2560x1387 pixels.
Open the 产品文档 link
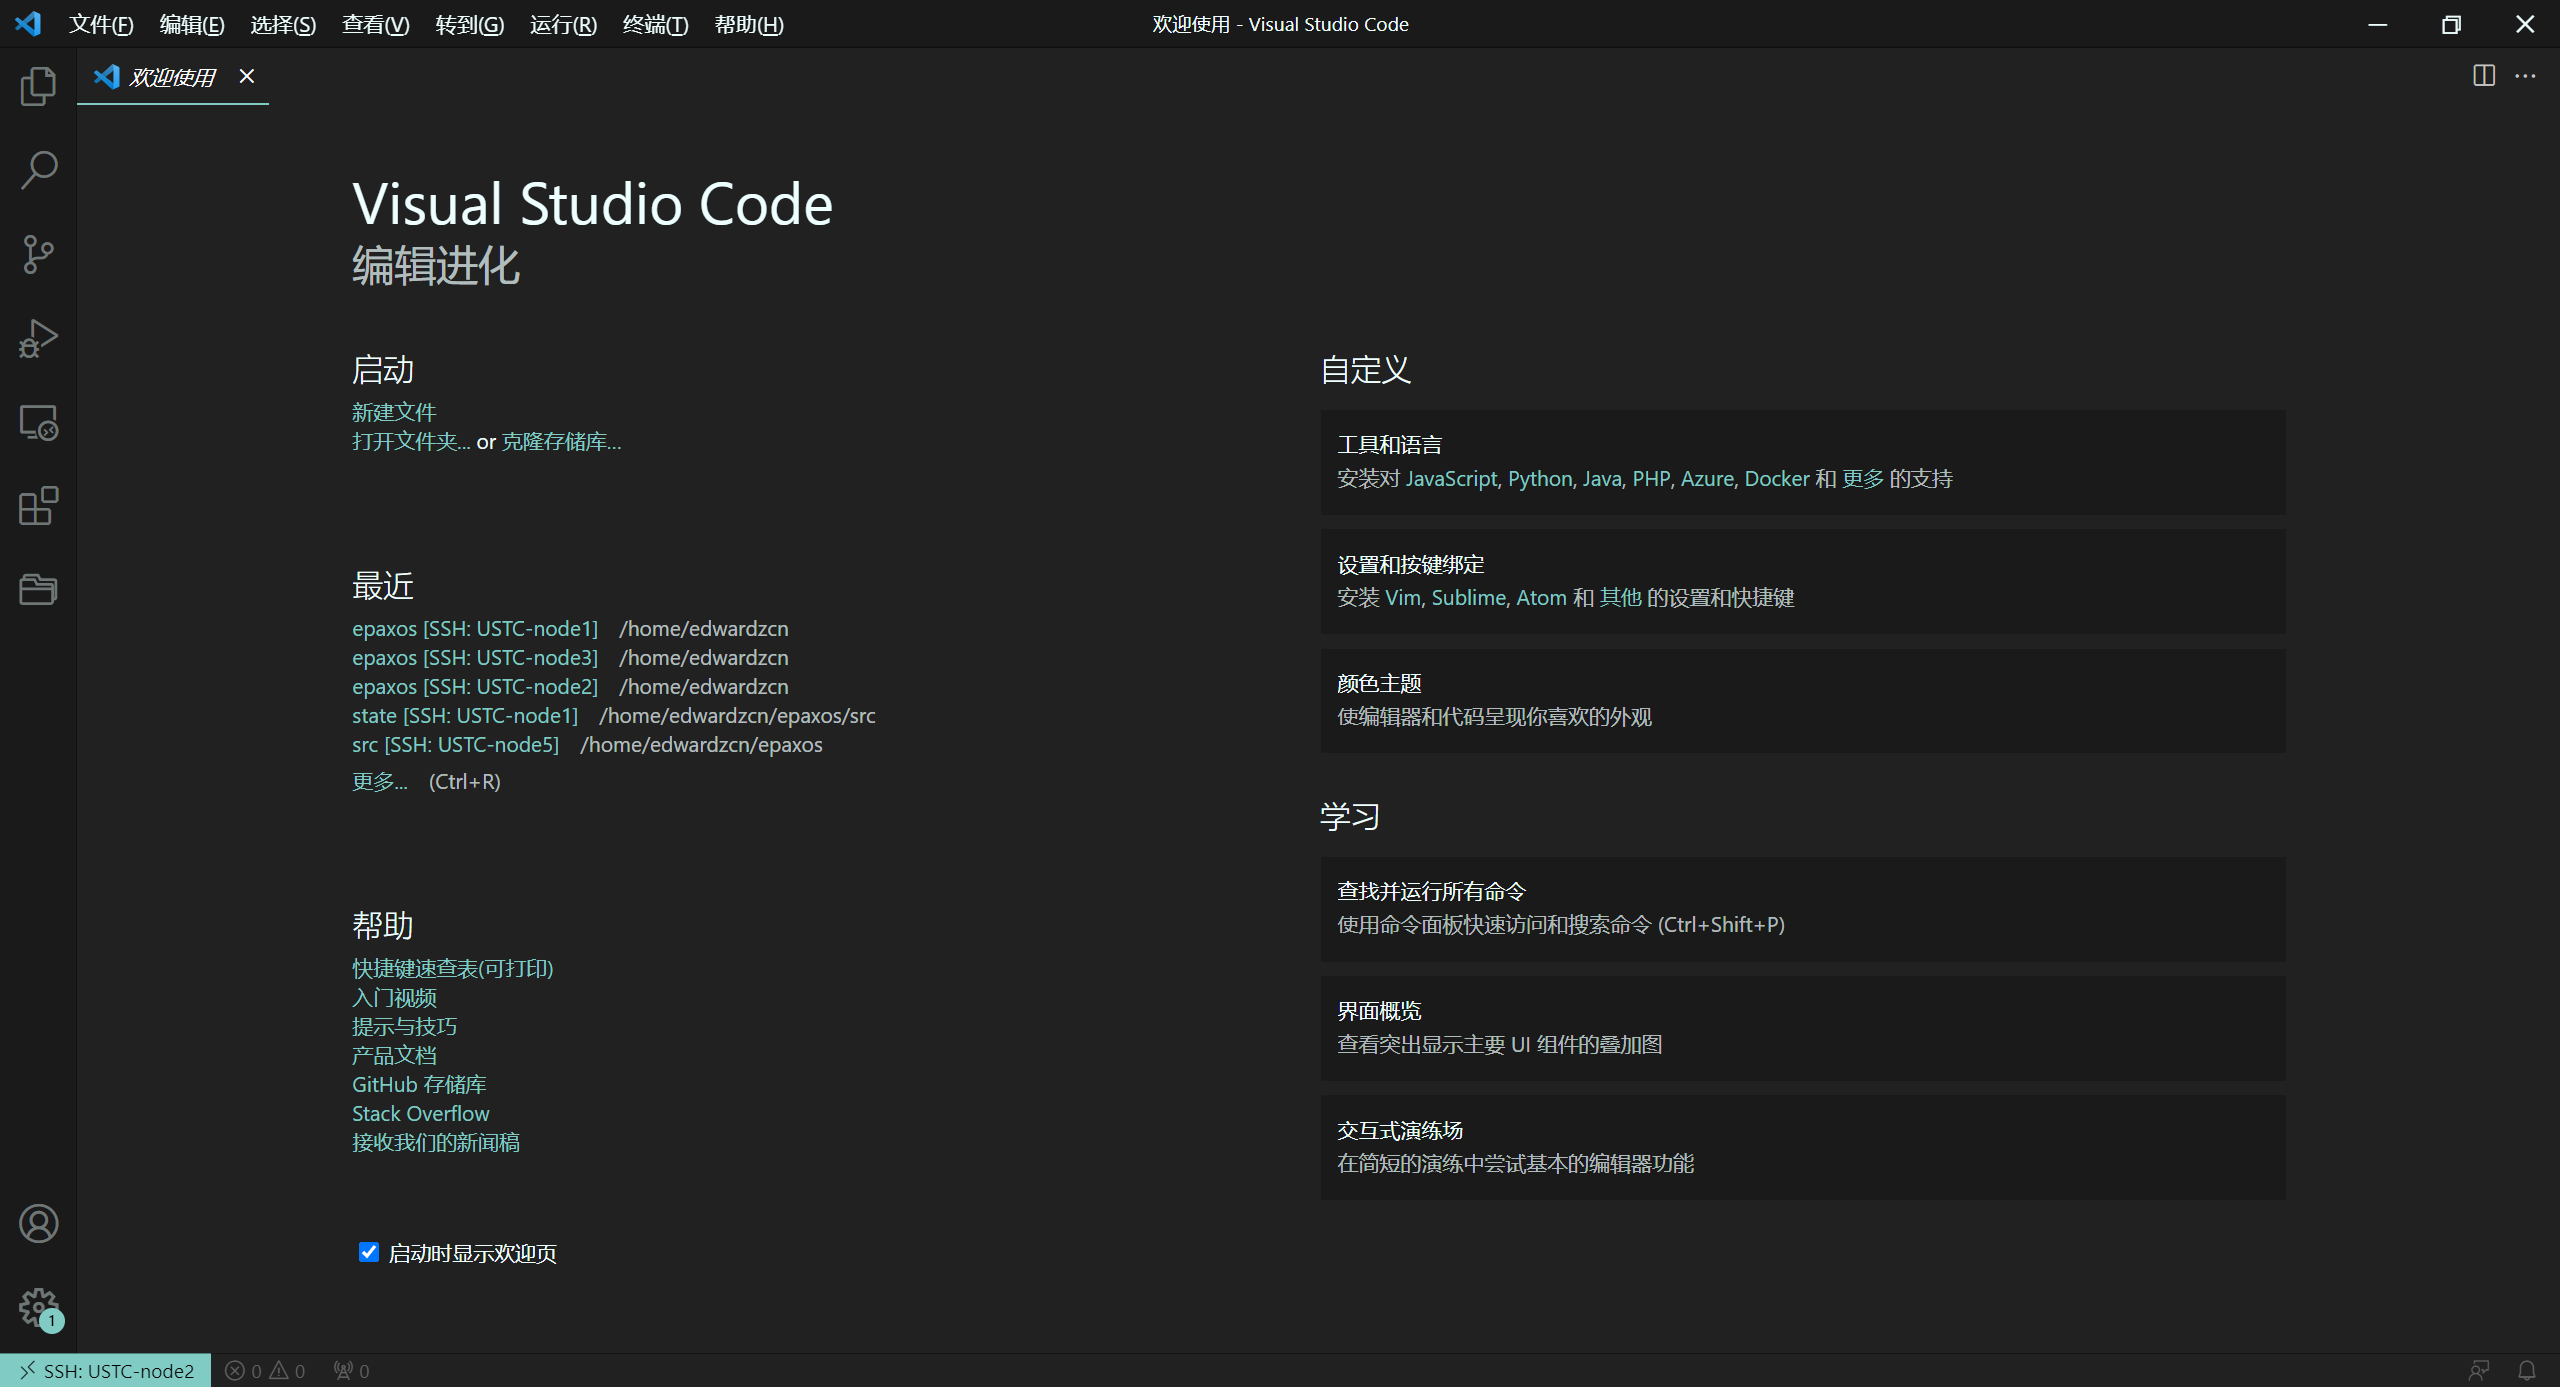tap(394, 1055)
